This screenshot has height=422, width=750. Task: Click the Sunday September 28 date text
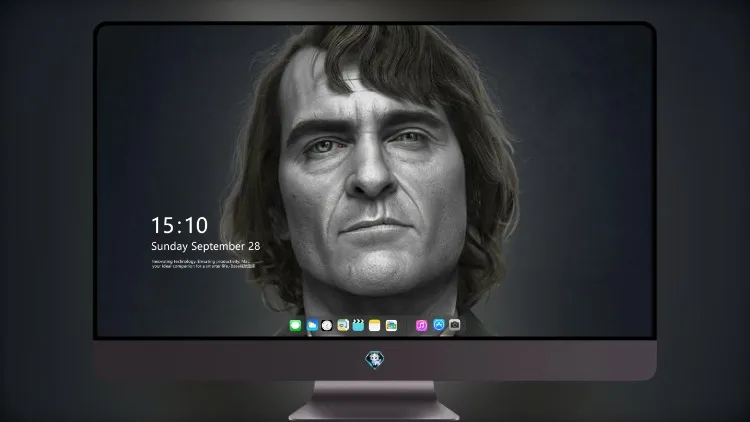coord(206,246)
